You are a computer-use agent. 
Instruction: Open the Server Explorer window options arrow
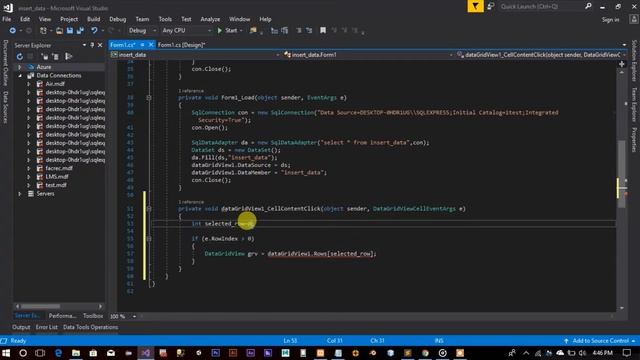84,45
